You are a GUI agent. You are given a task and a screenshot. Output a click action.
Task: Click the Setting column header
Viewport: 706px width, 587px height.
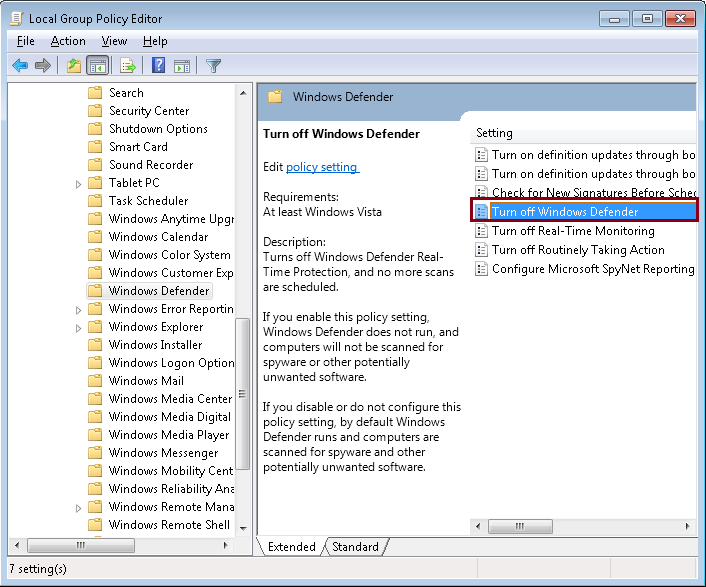(x=583, y=133)
